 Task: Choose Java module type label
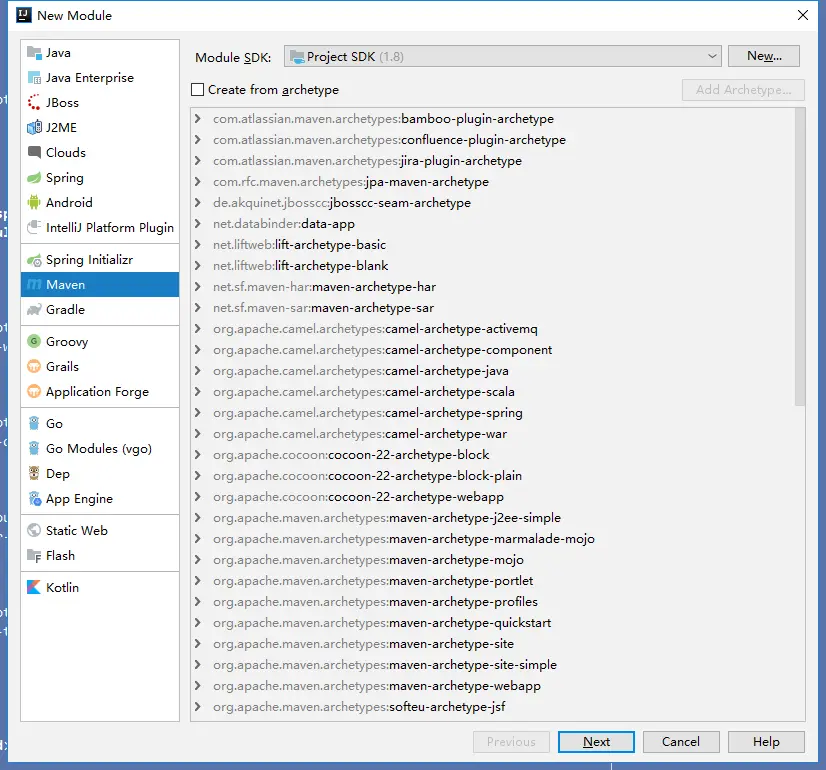[58, 53]
